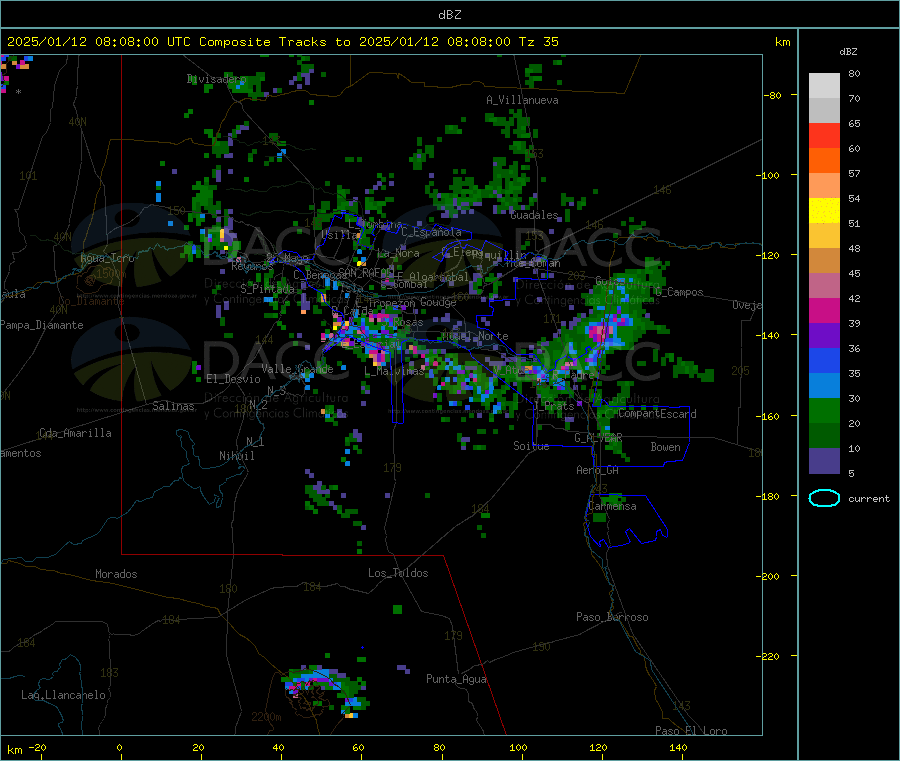Click the cyan 'current' ellipse legend icon

click(x=824, y=498)
